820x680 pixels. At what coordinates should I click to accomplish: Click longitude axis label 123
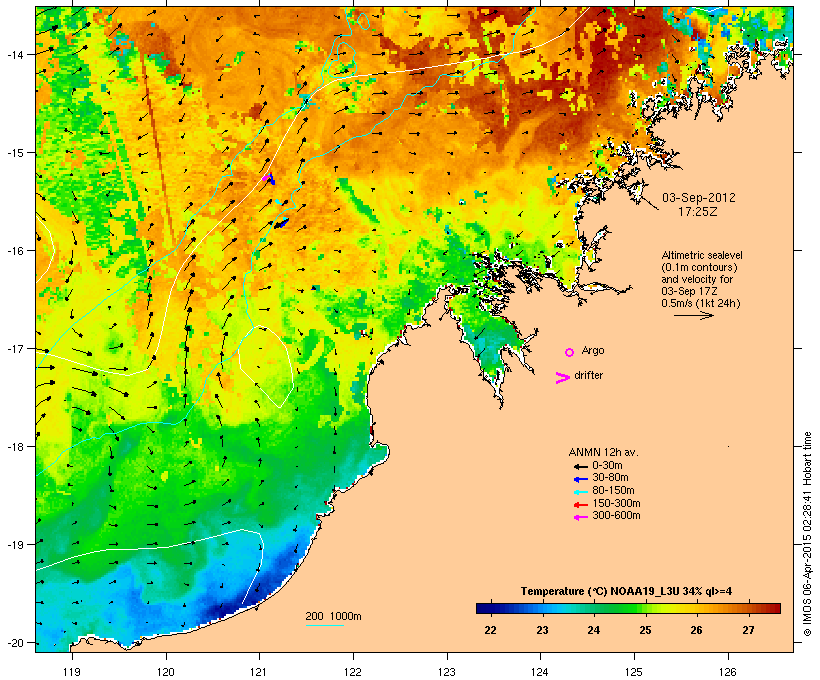pyautogui.click(x=447, y=672)
